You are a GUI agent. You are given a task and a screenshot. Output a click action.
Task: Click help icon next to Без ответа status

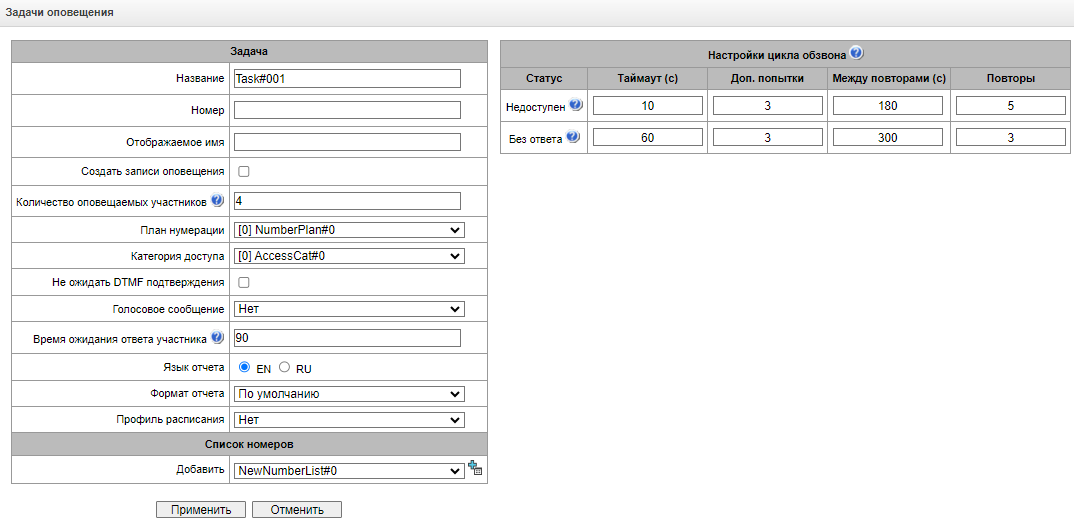click(x=572, y=137)
